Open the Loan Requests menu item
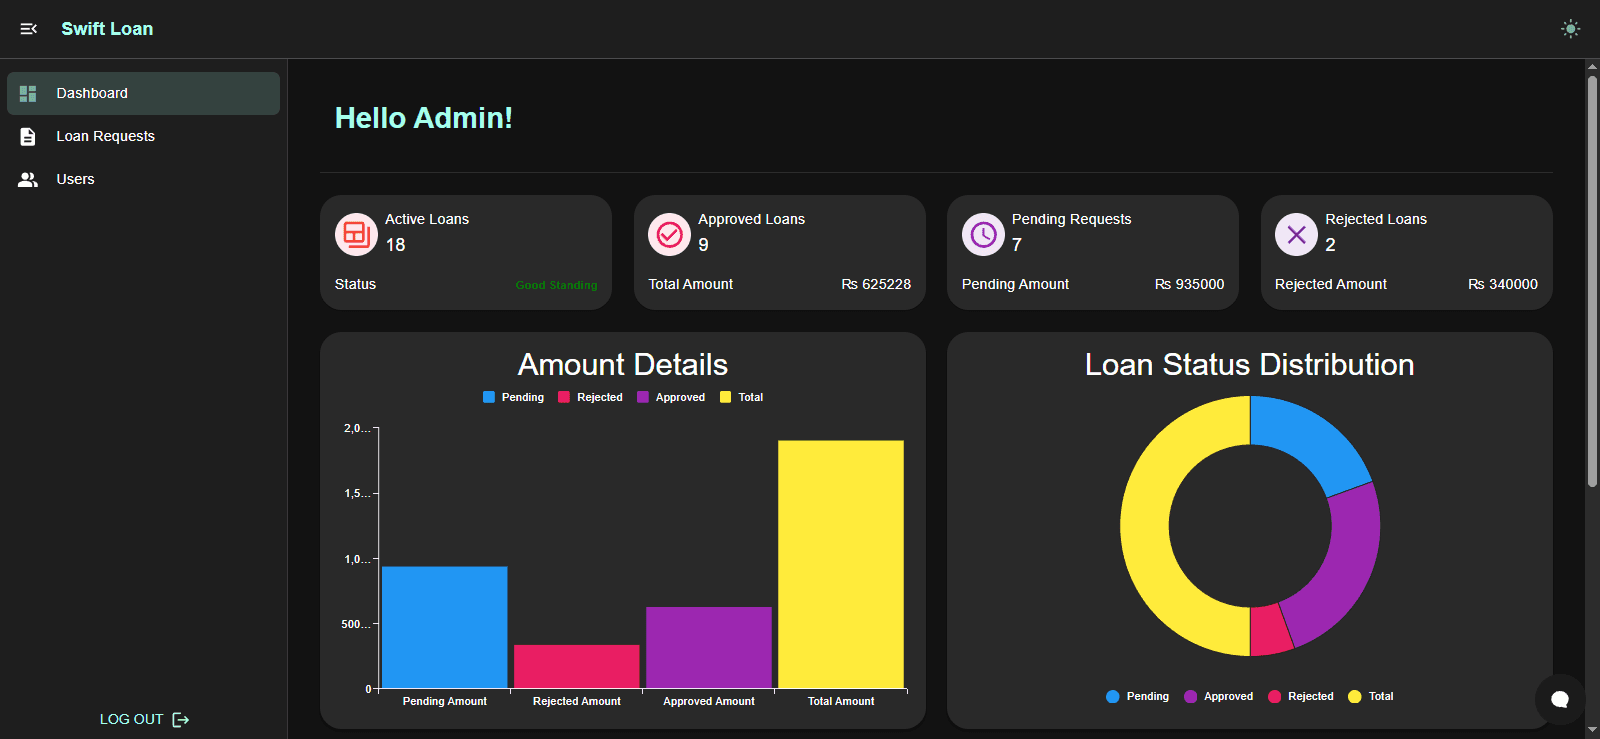 (143, 136)
